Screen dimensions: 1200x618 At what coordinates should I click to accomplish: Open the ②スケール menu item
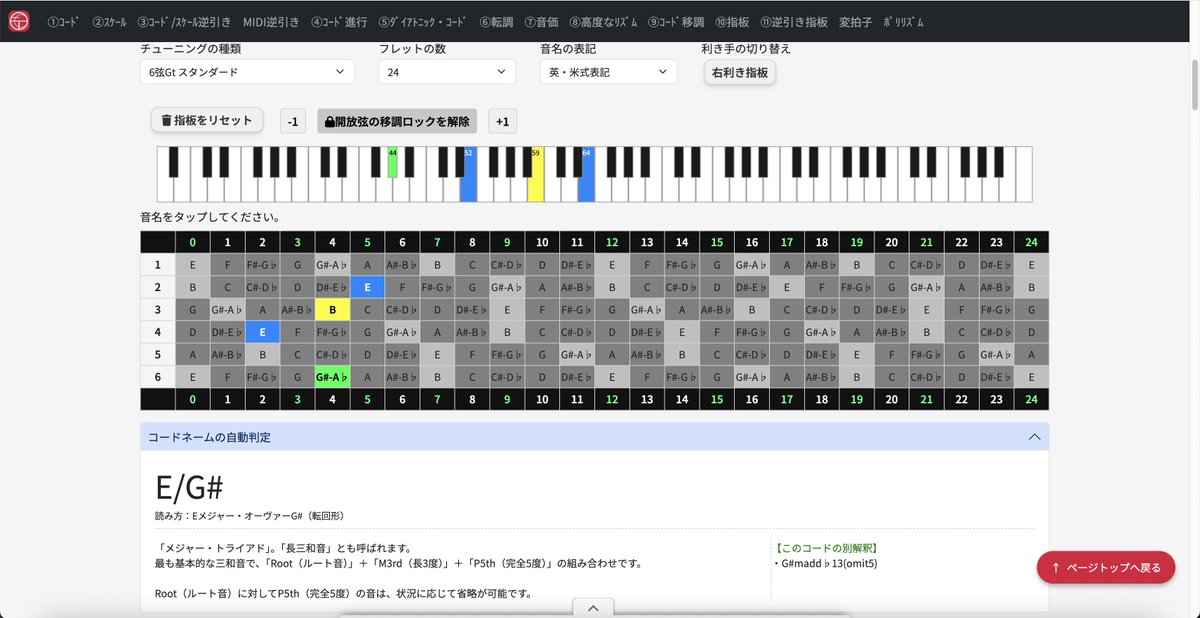[x=109, y=21]
